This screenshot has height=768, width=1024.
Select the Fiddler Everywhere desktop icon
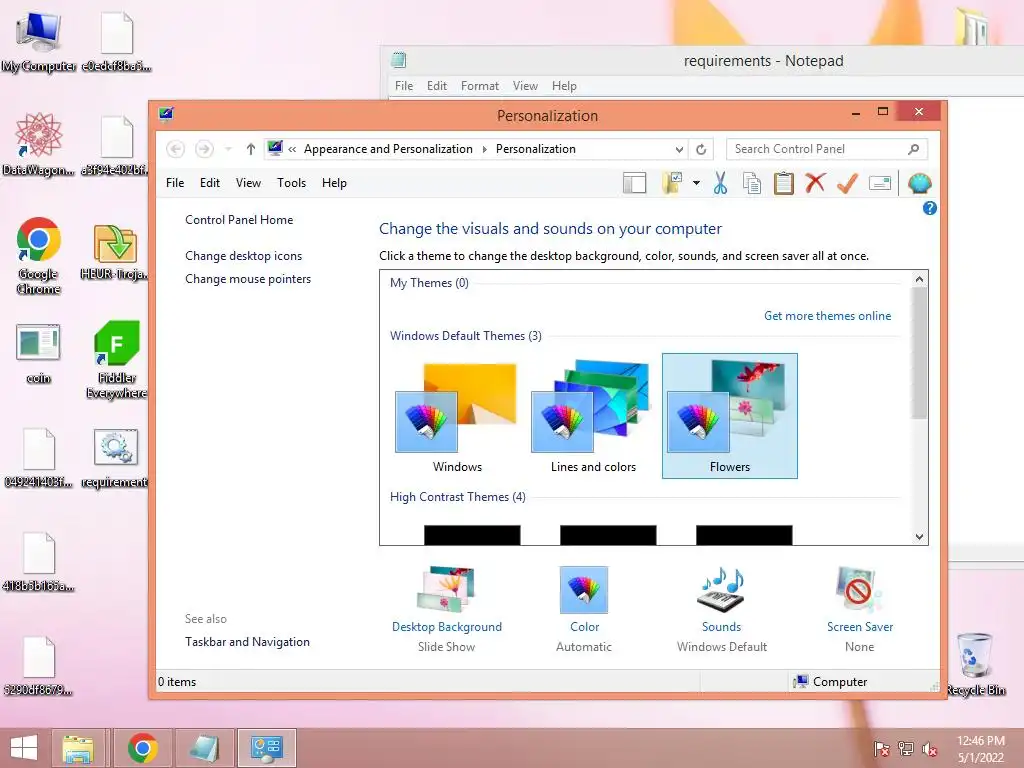(116, 360)
